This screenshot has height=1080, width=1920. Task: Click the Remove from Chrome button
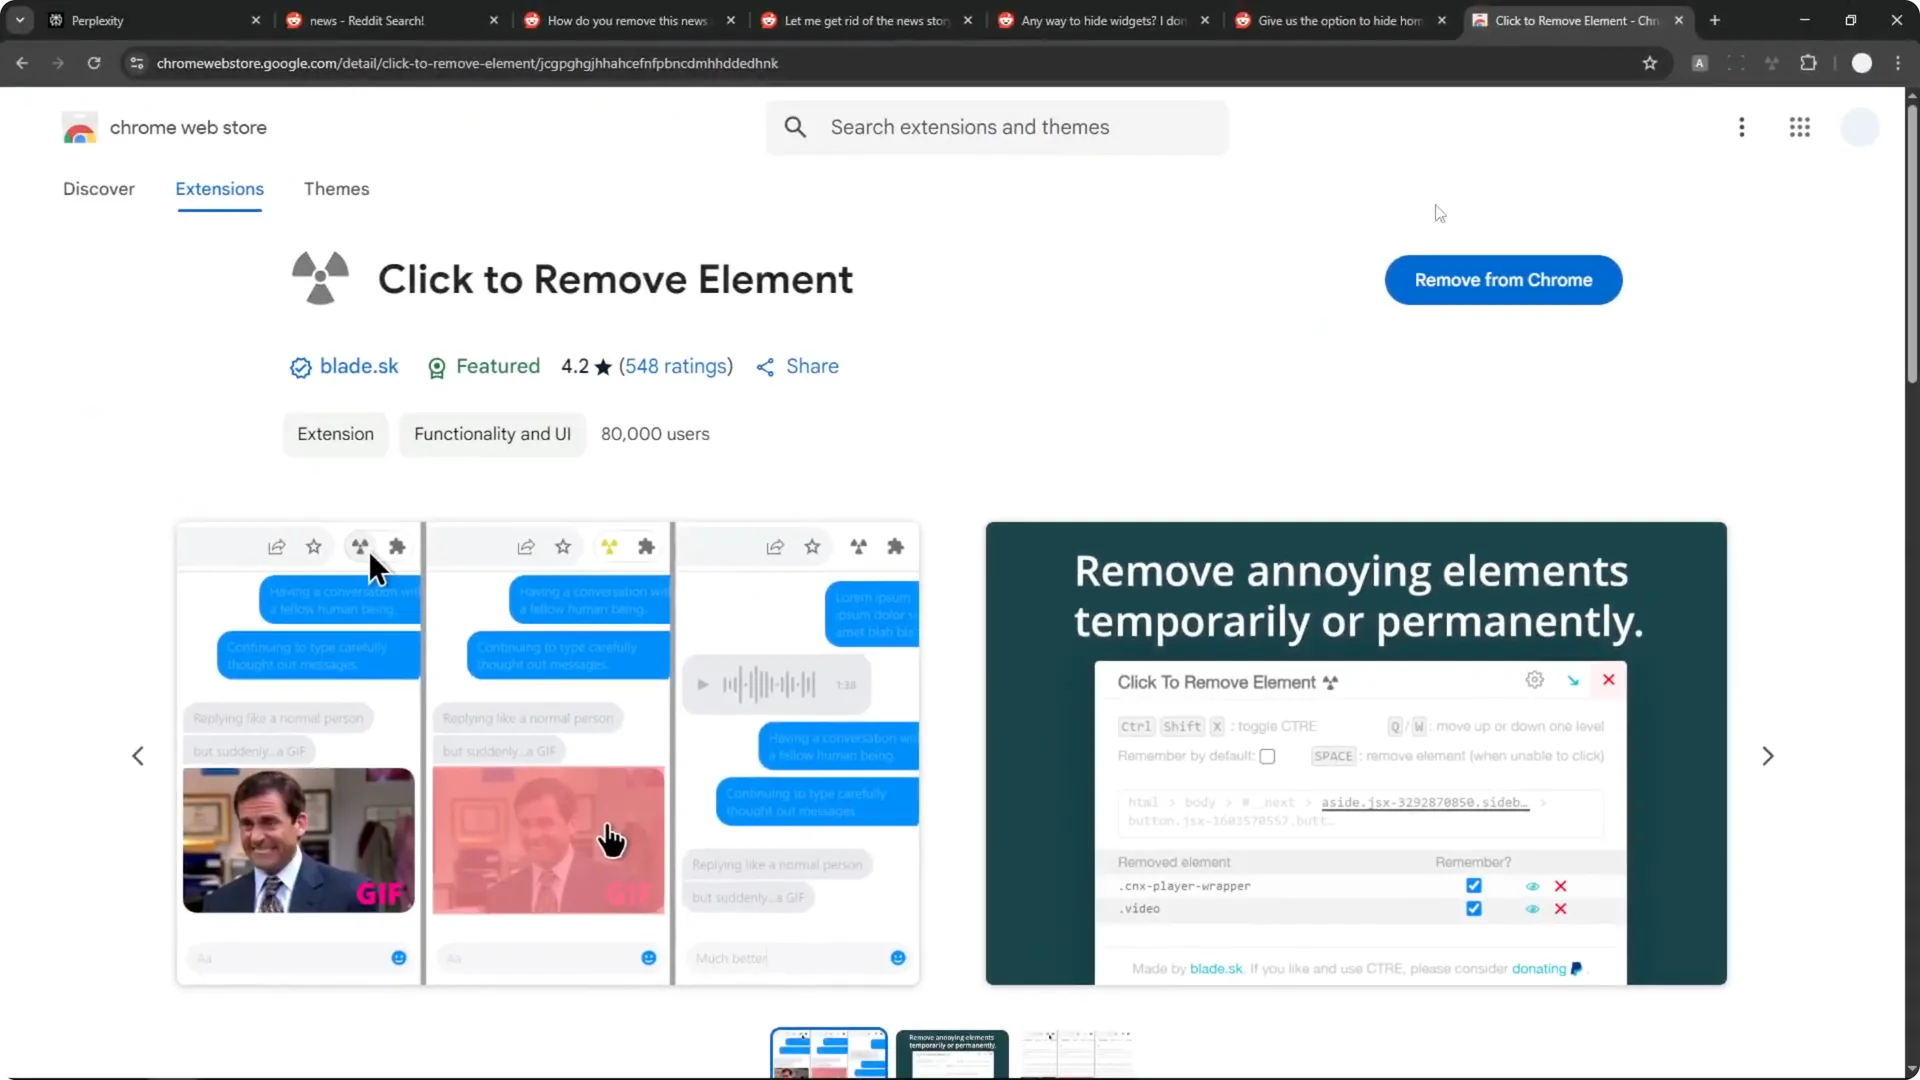[x=1503, y=280]
